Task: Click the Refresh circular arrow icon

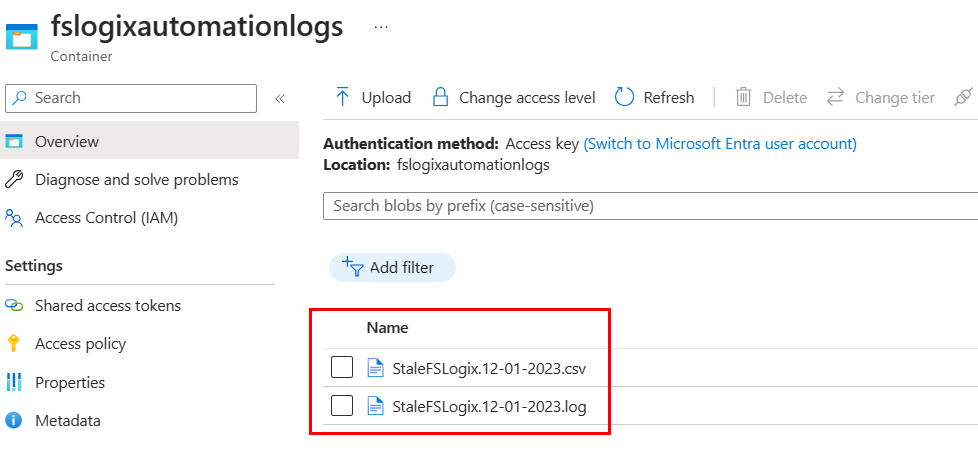Action: (625, 97)
